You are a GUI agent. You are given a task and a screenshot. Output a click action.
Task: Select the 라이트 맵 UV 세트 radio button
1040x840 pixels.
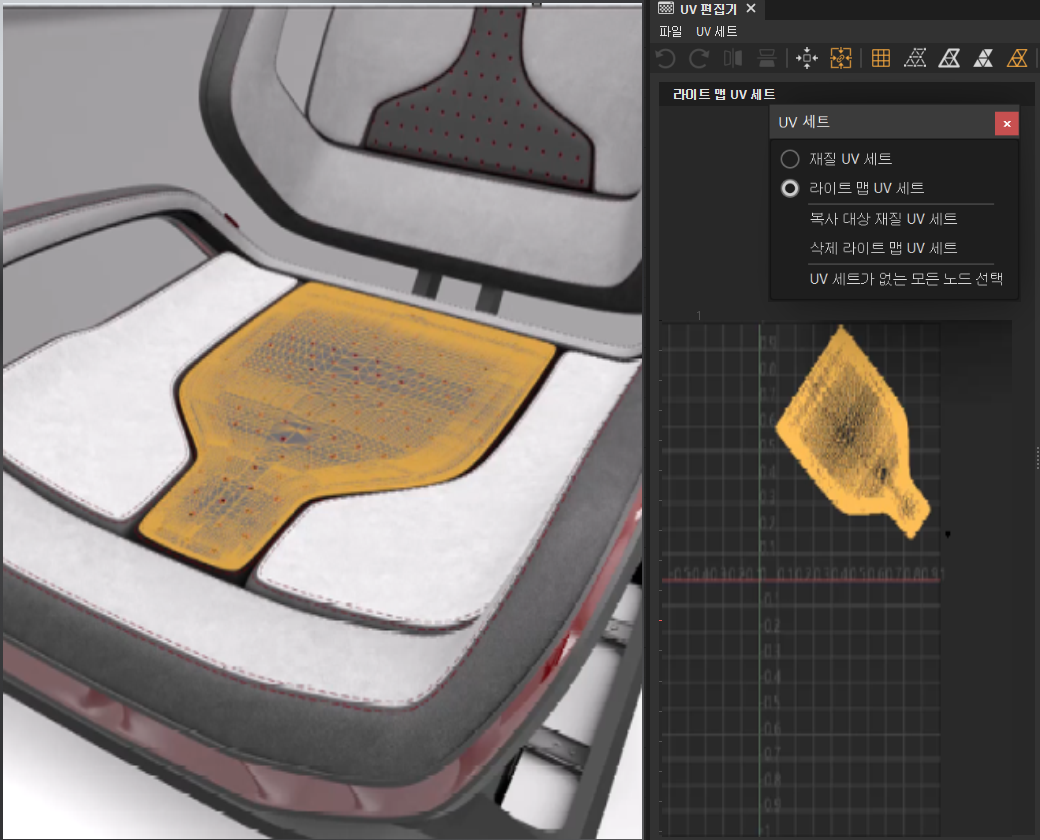(x=790, y=188)
